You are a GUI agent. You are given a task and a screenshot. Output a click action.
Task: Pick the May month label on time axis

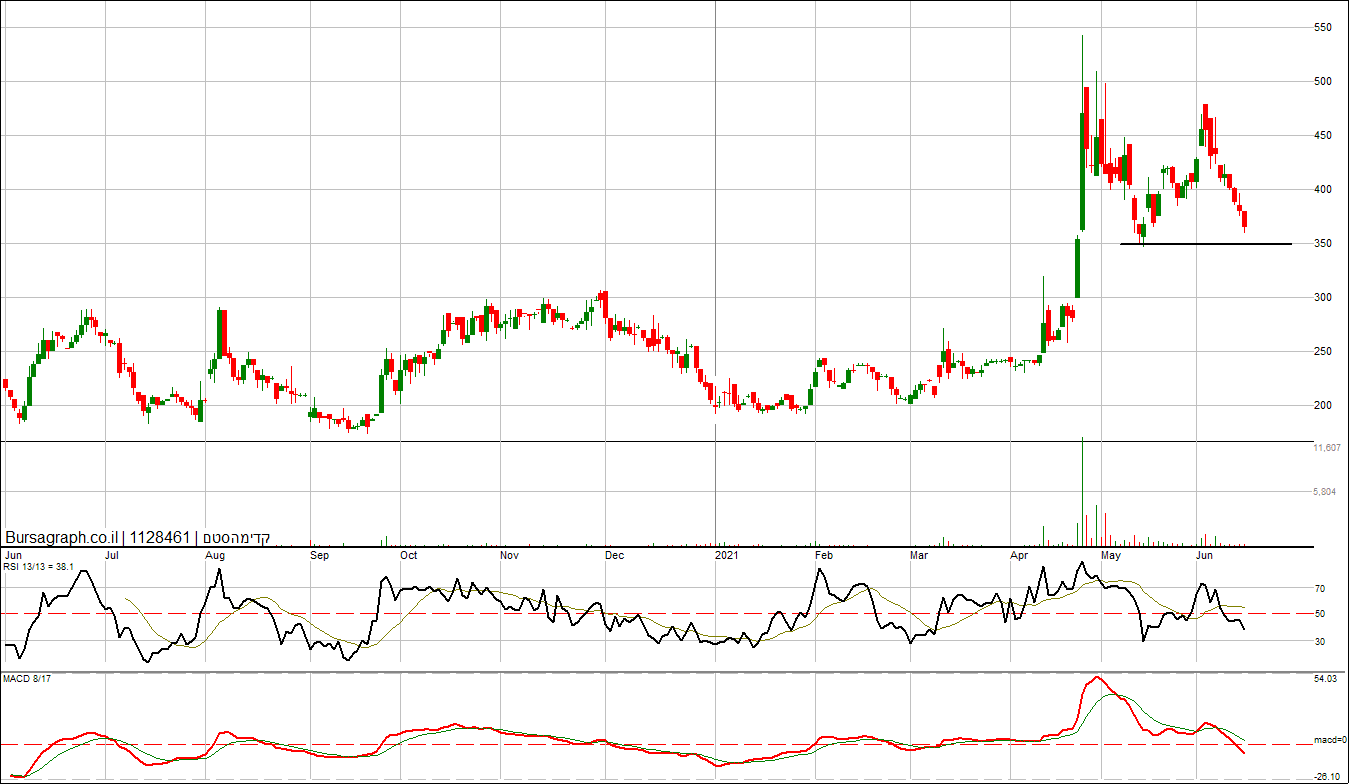click(x=1109, y=554)
